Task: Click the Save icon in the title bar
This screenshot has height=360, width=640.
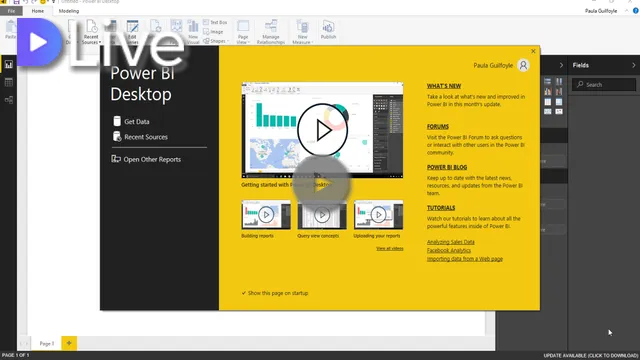Action: pos(16,2)
